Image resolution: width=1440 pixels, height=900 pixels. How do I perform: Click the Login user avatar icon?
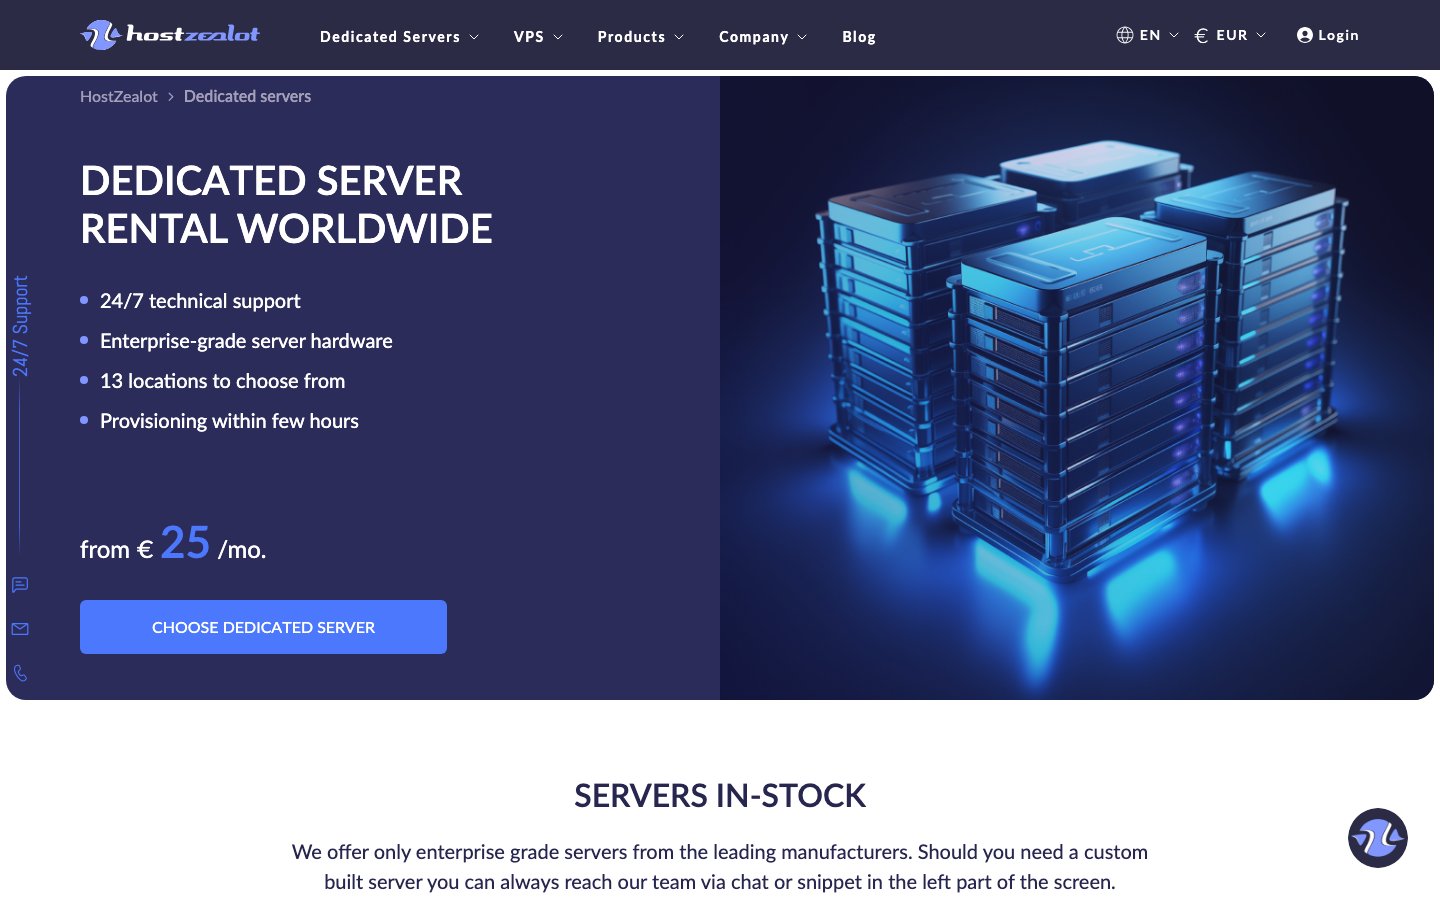(x=1304, y=35)
